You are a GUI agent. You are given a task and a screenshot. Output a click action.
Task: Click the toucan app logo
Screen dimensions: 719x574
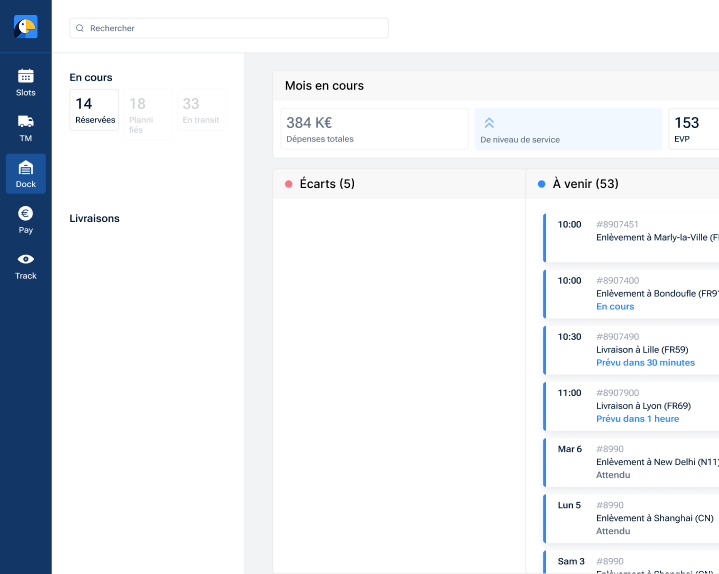tap(26, 27)
